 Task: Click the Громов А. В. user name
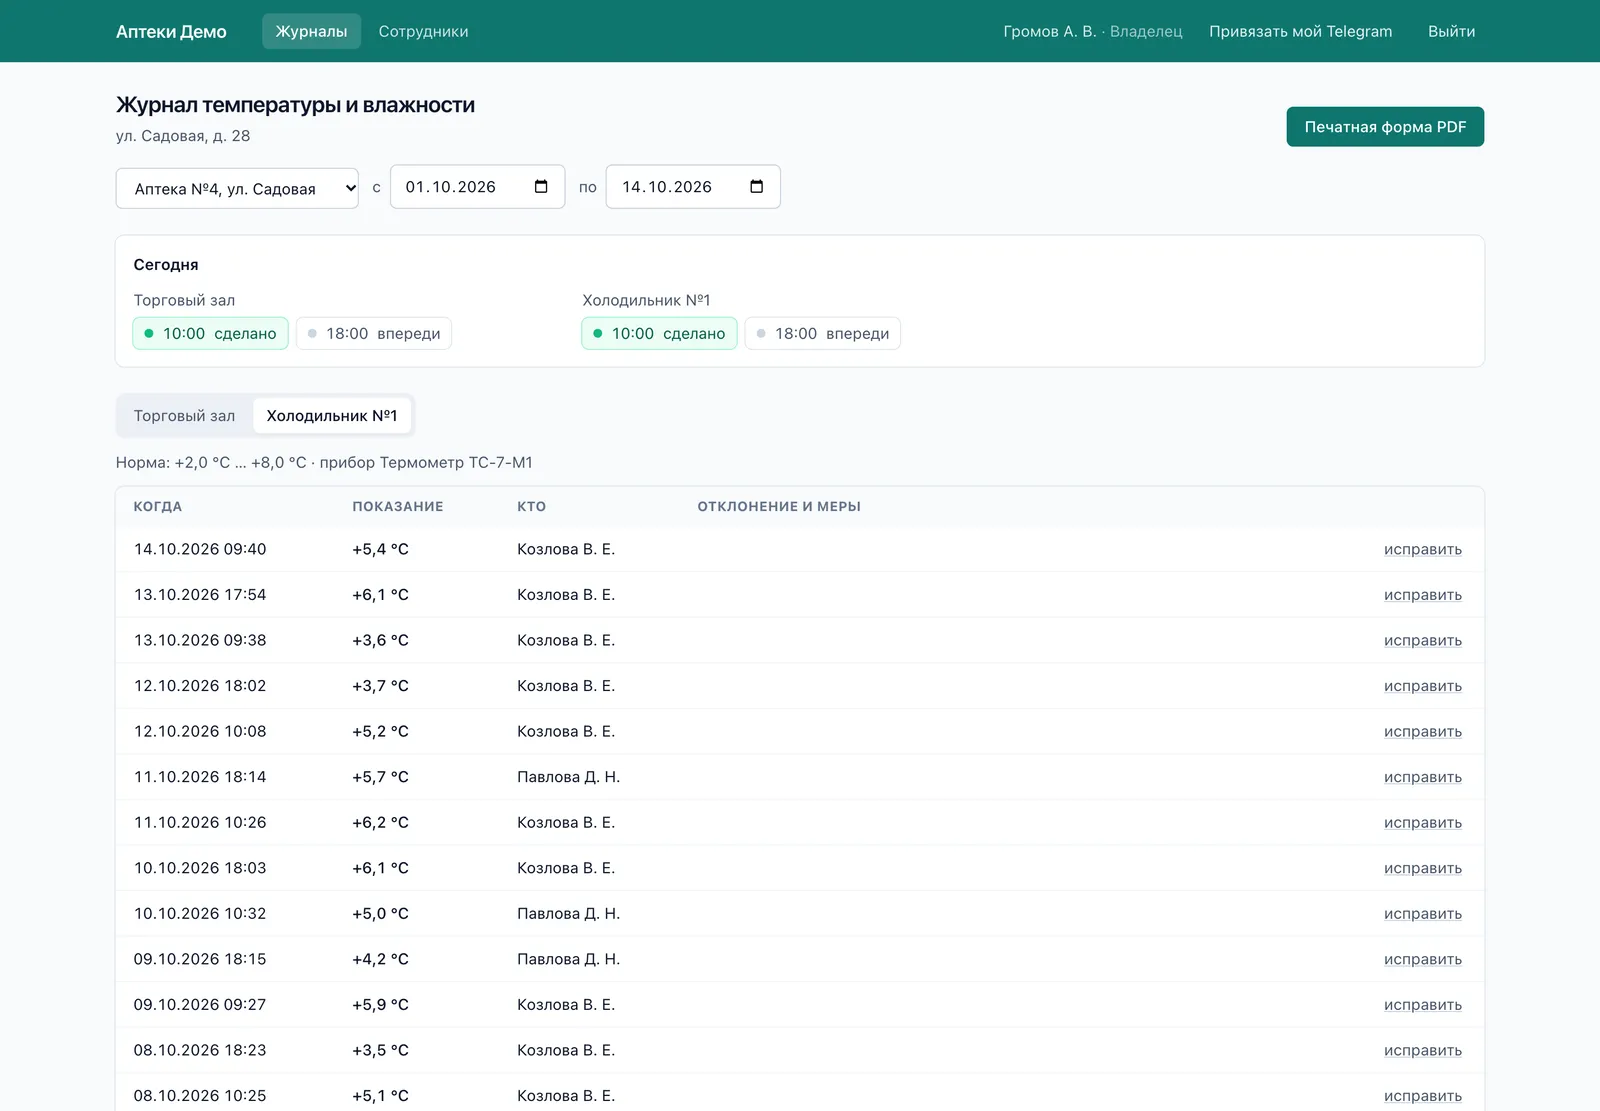coord(1050,31)
